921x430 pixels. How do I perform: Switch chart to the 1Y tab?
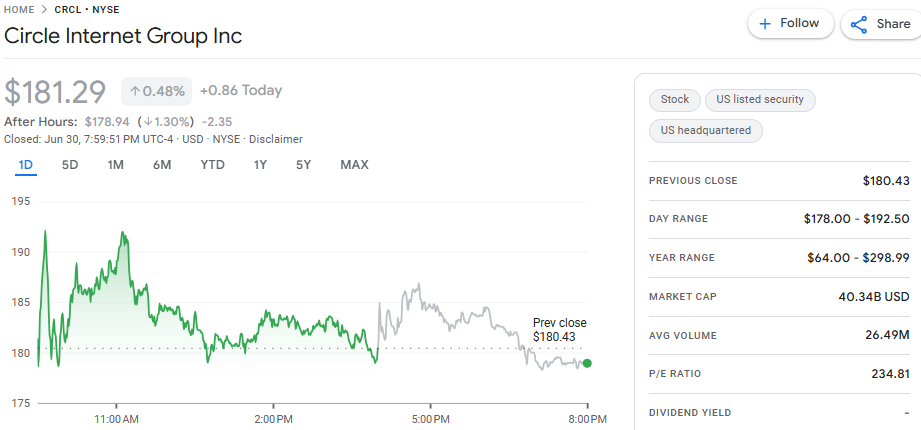click(260, 165)
